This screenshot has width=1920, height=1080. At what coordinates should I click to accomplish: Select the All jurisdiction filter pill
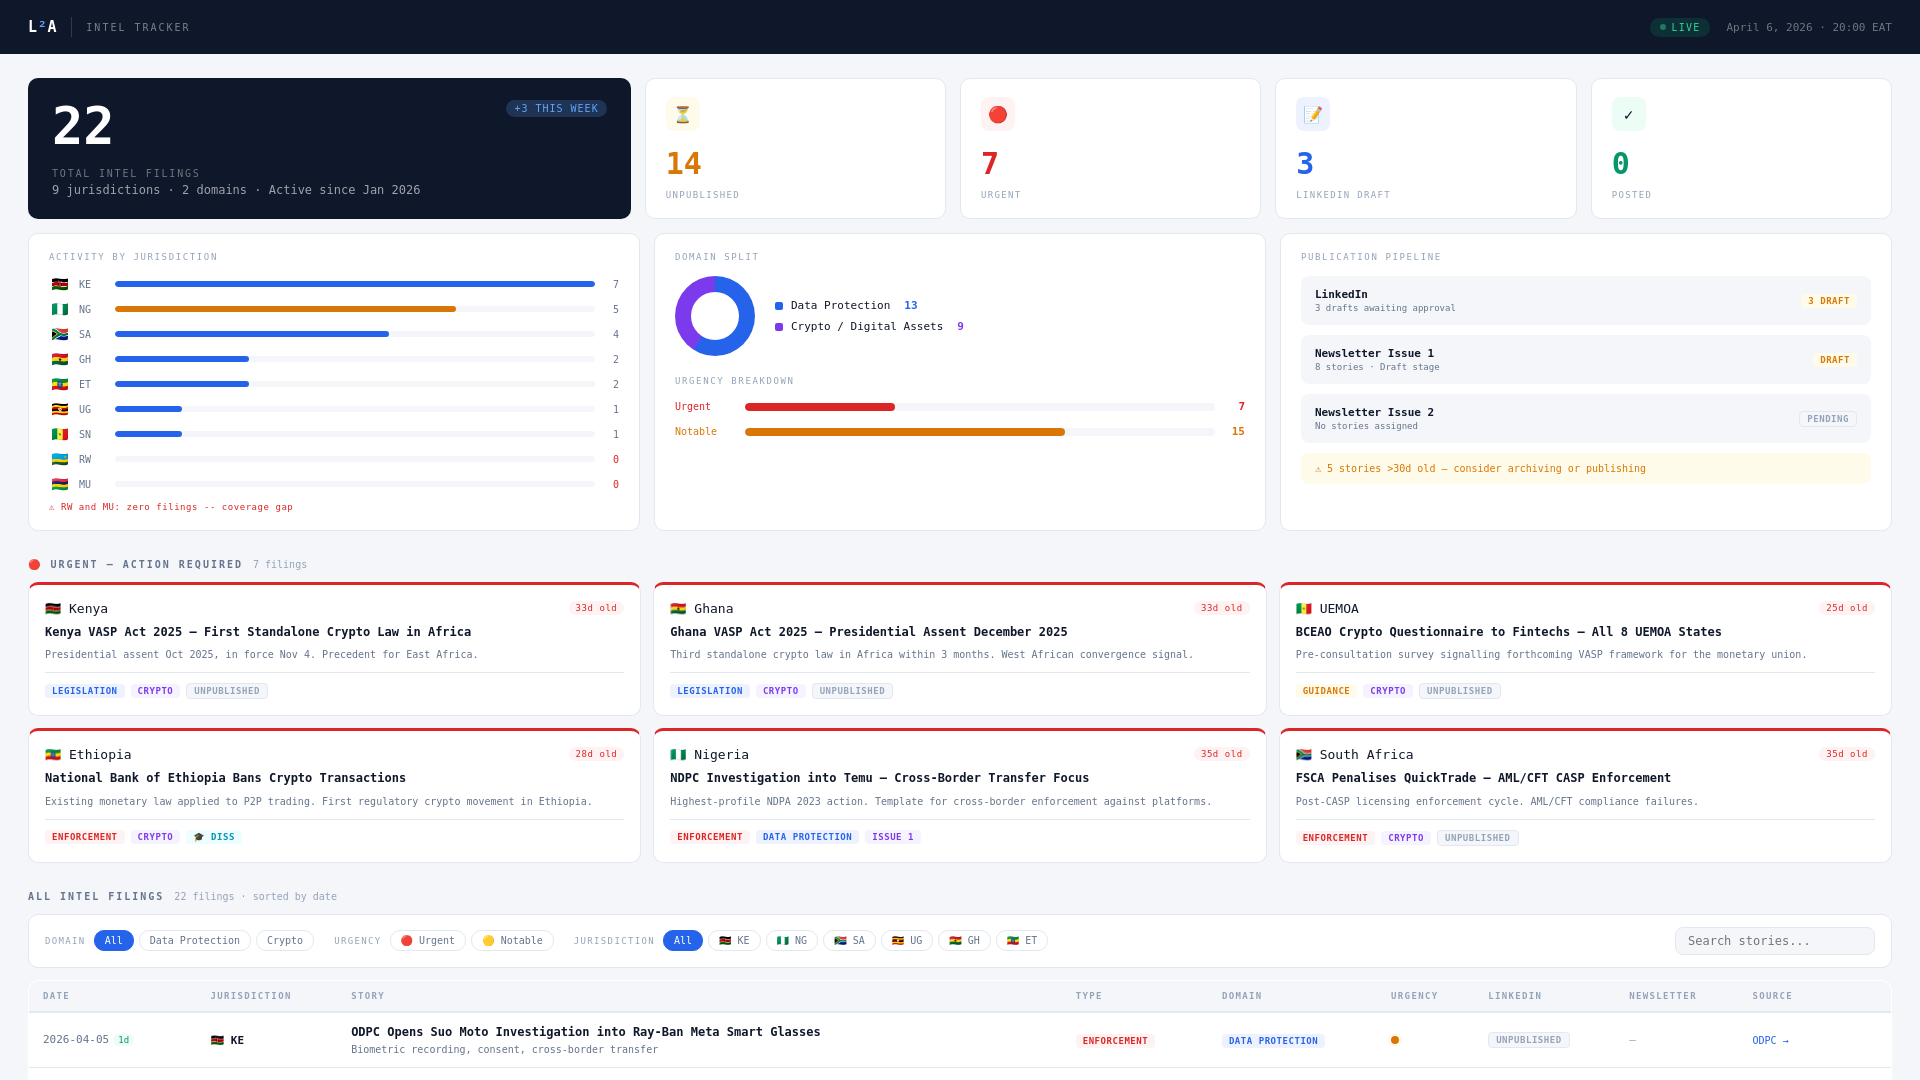683,940
